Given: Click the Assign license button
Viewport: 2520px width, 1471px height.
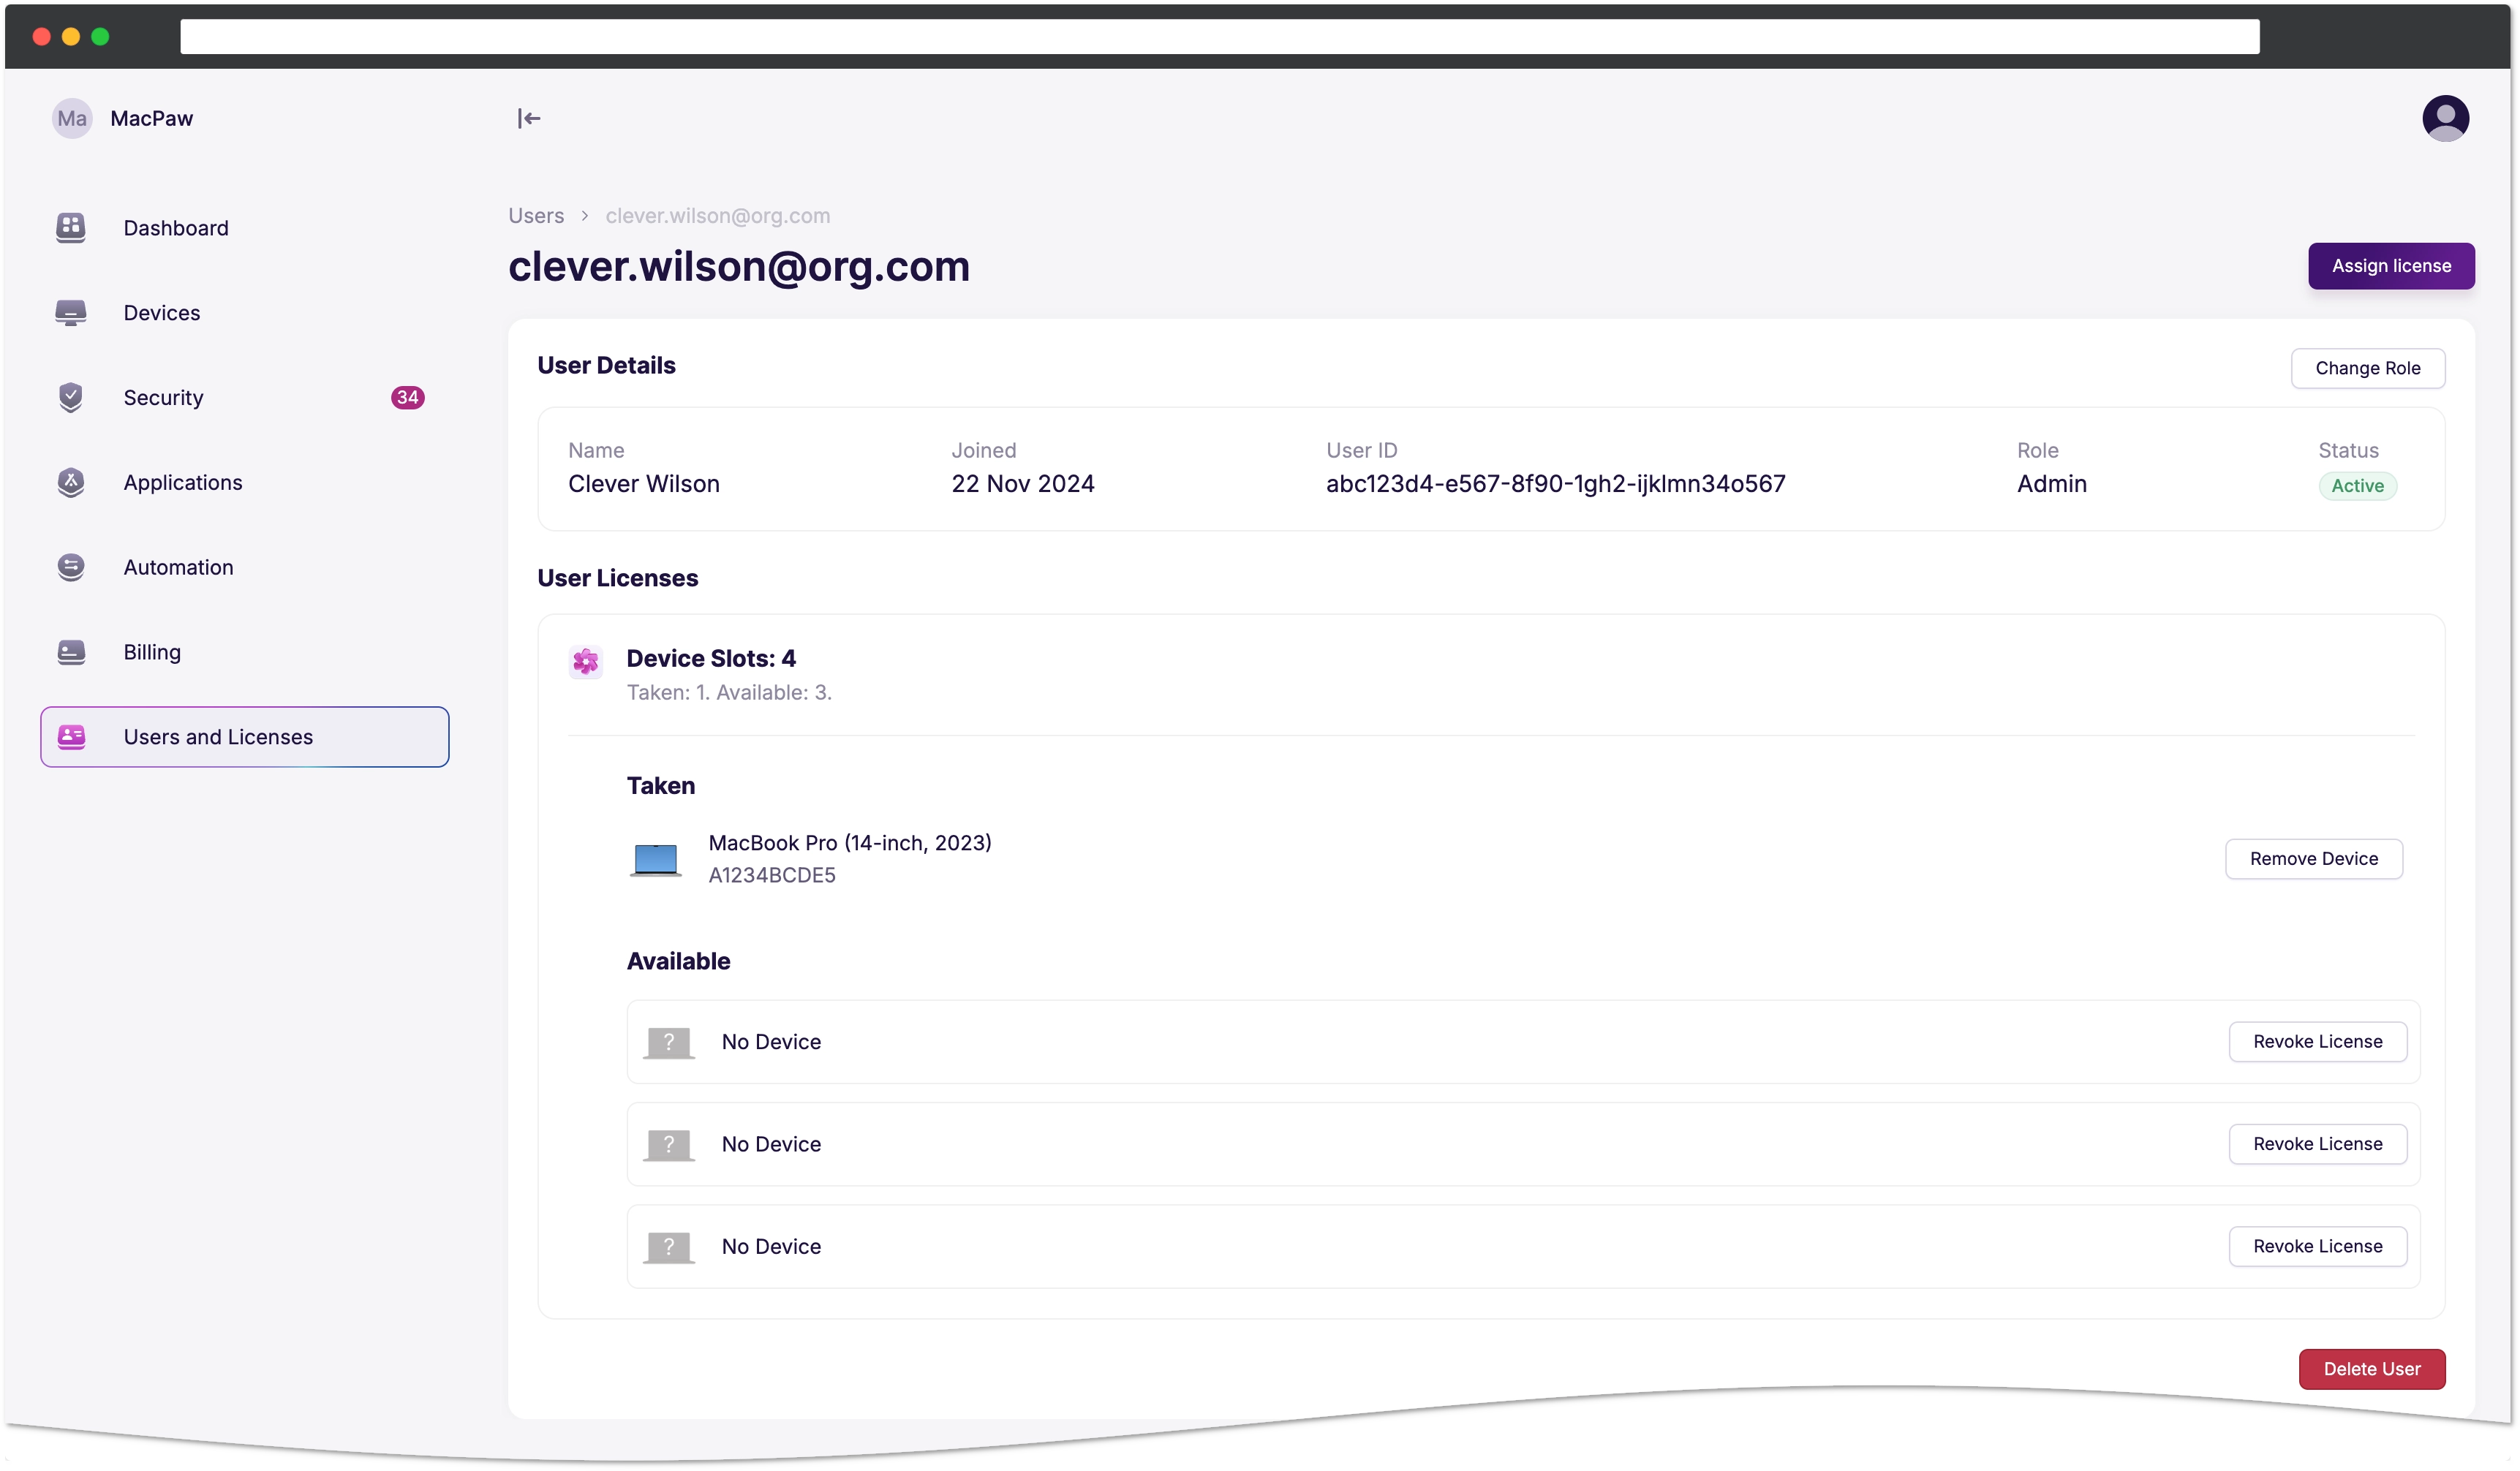Looking at the screenshot, I should pyautogui.click(x=2391, y=265).
